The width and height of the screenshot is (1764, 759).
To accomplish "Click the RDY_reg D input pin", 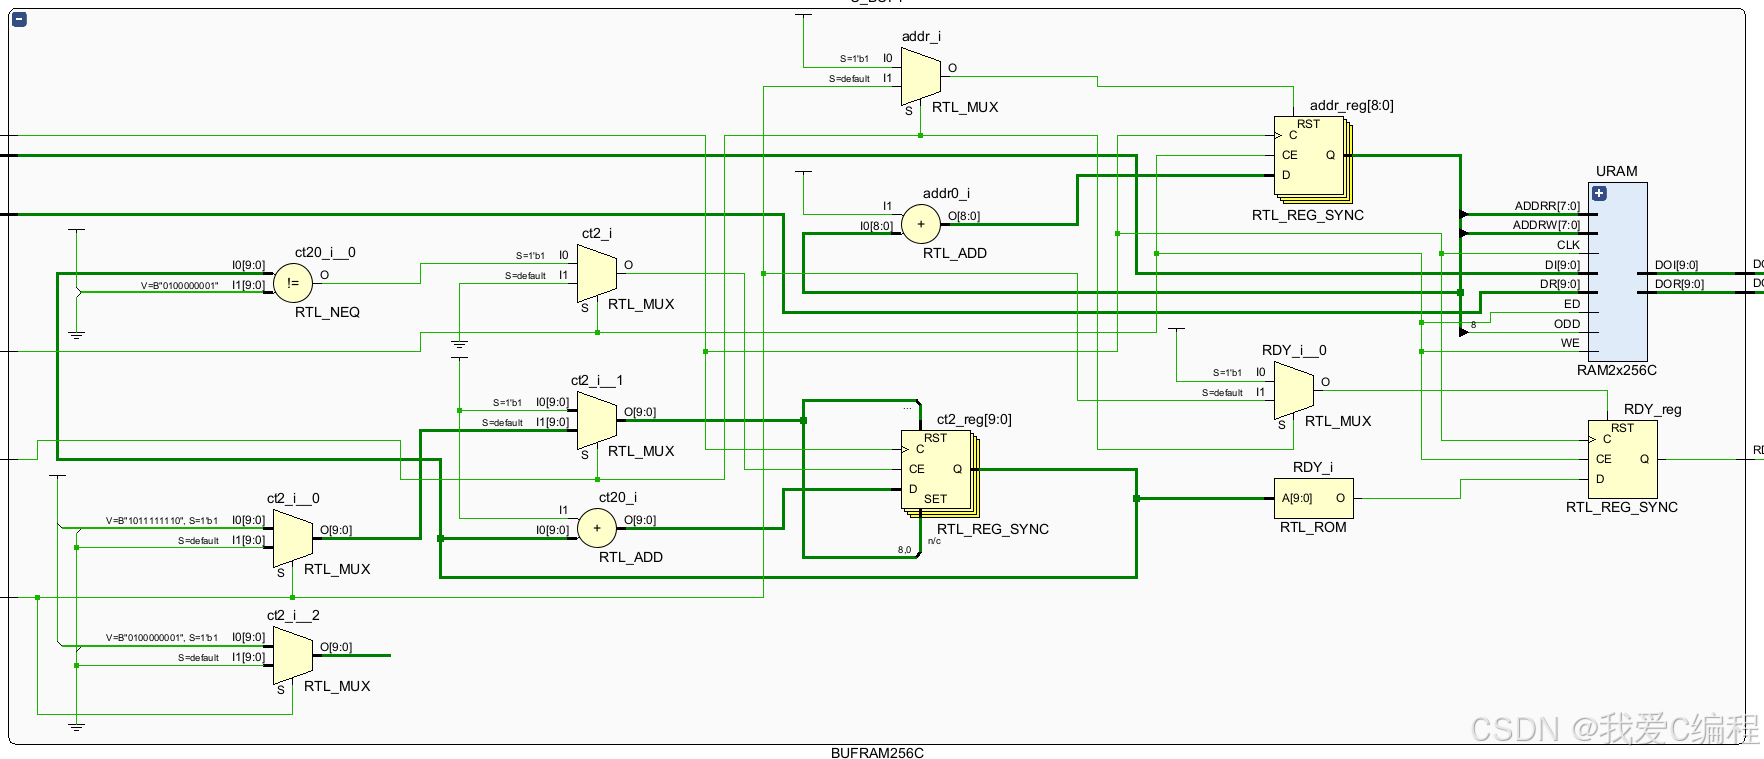I will pos(1600,479).
